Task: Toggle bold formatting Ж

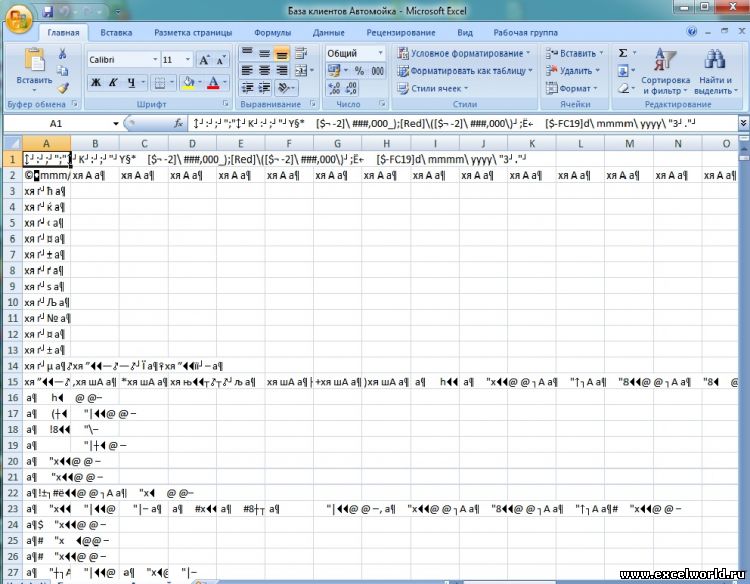Action: pyautogui.click(x=96, y=83)
